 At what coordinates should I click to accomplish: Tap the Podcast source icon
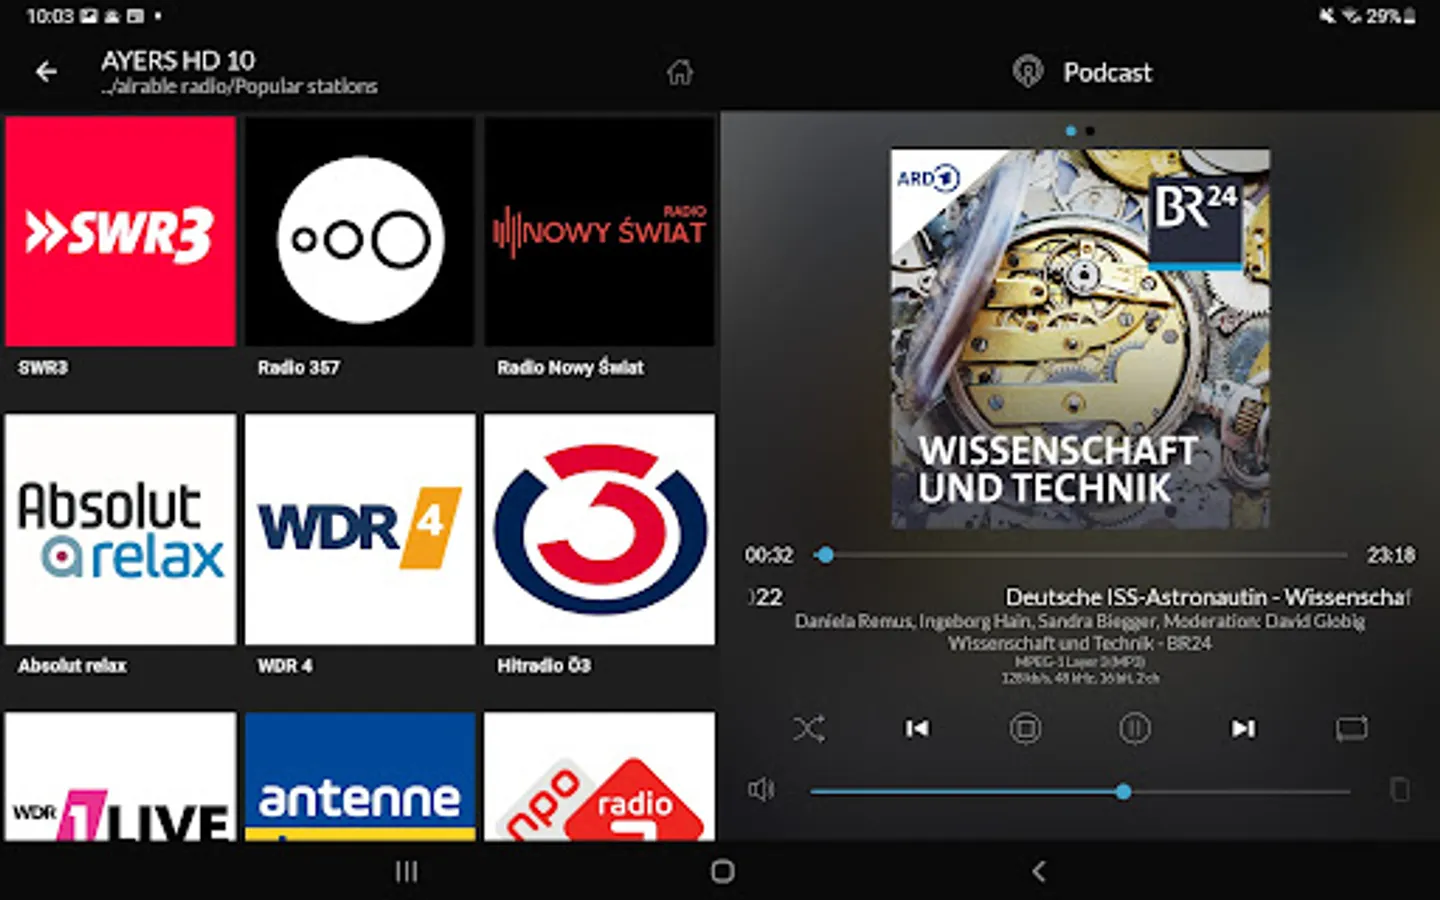point(1027,72)
